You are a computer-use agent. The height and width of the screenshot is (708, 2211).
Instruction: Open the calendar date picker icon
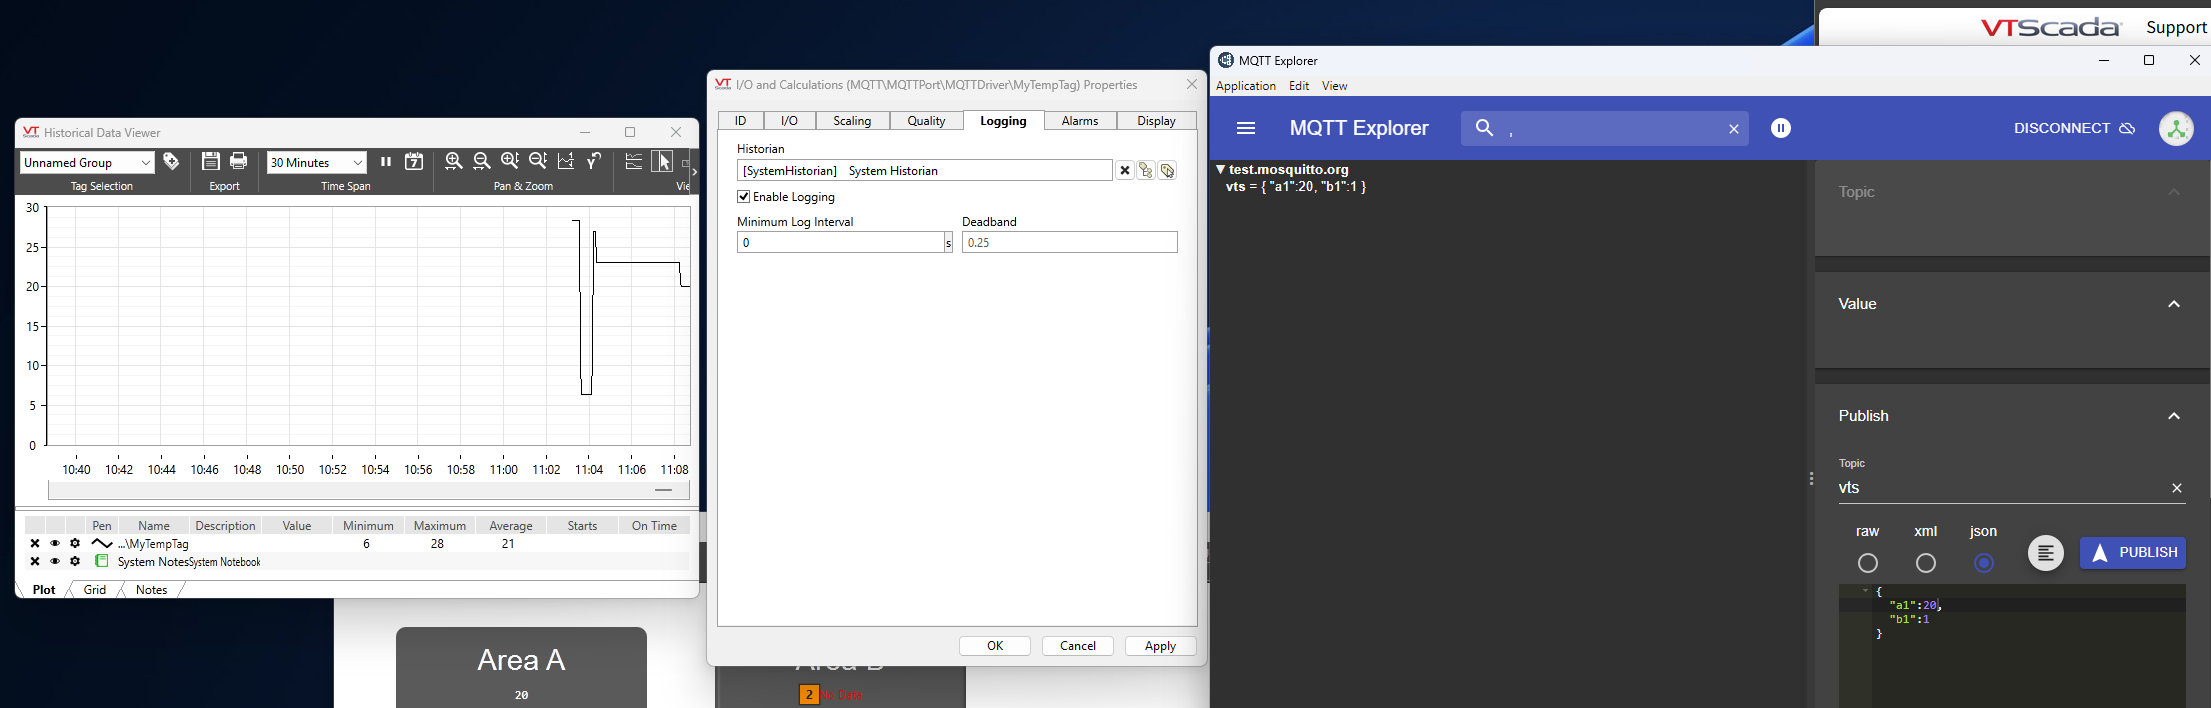point(414,161)
